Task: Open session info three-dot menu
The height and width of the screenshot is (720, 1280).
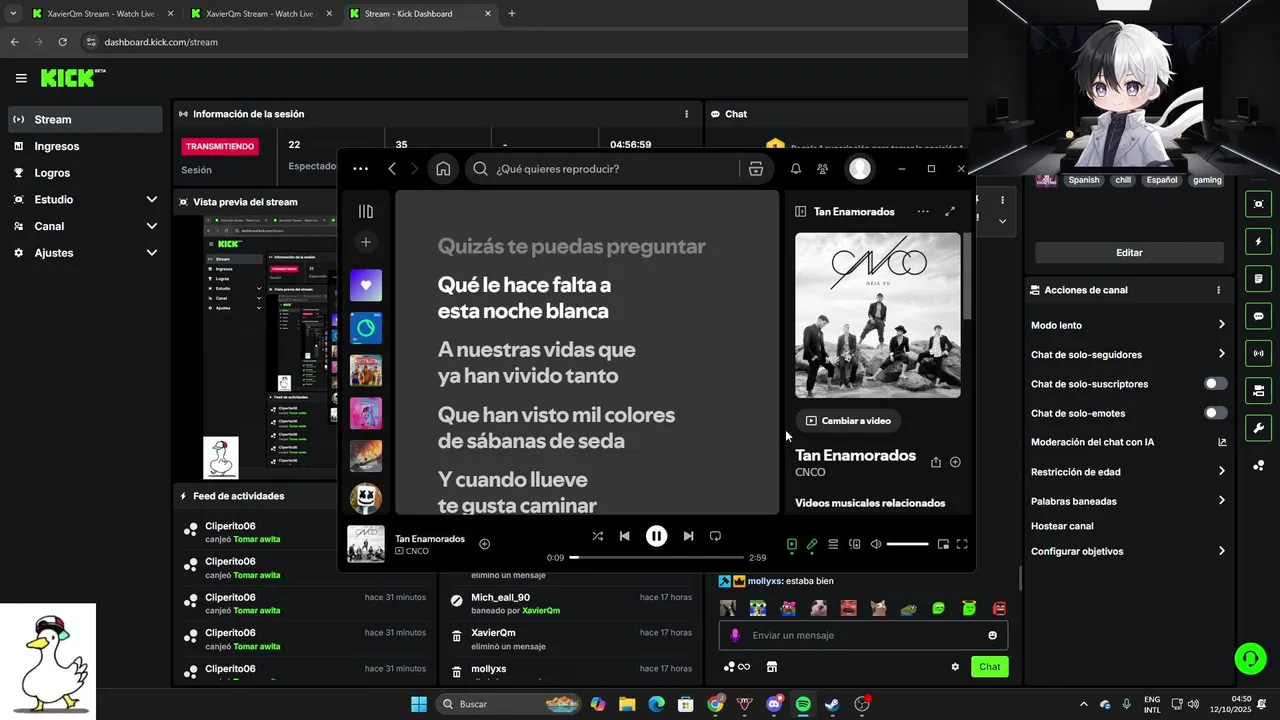Action: [686, 114]
